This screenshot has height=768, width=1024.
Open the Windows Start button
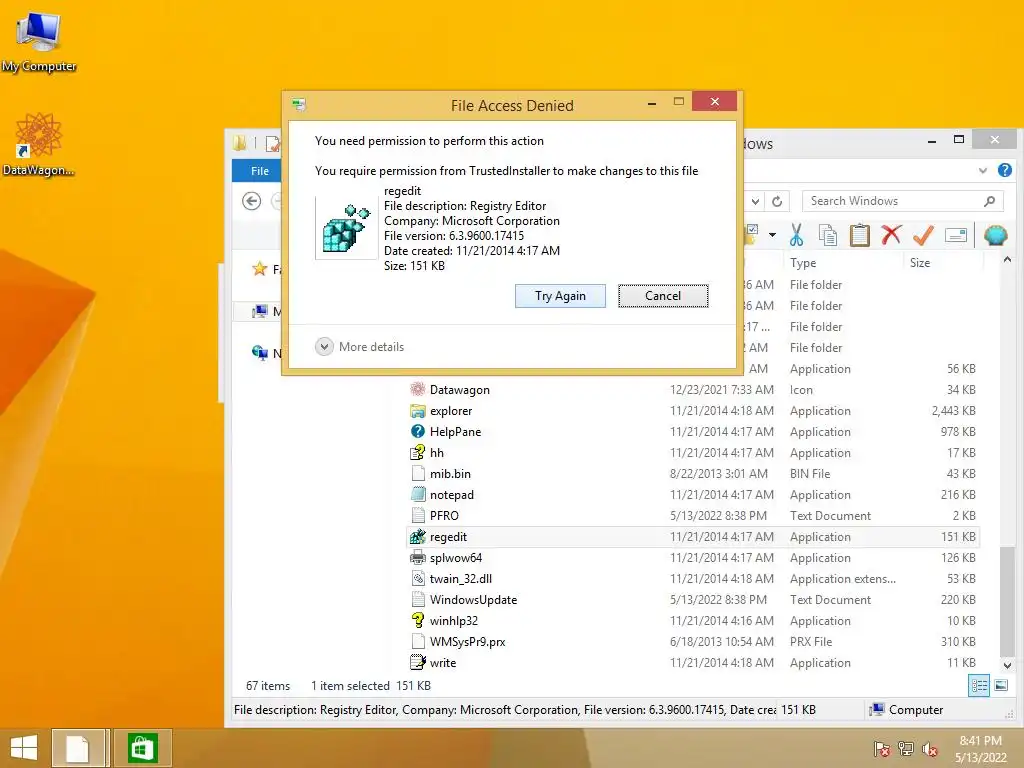(24, 748)
